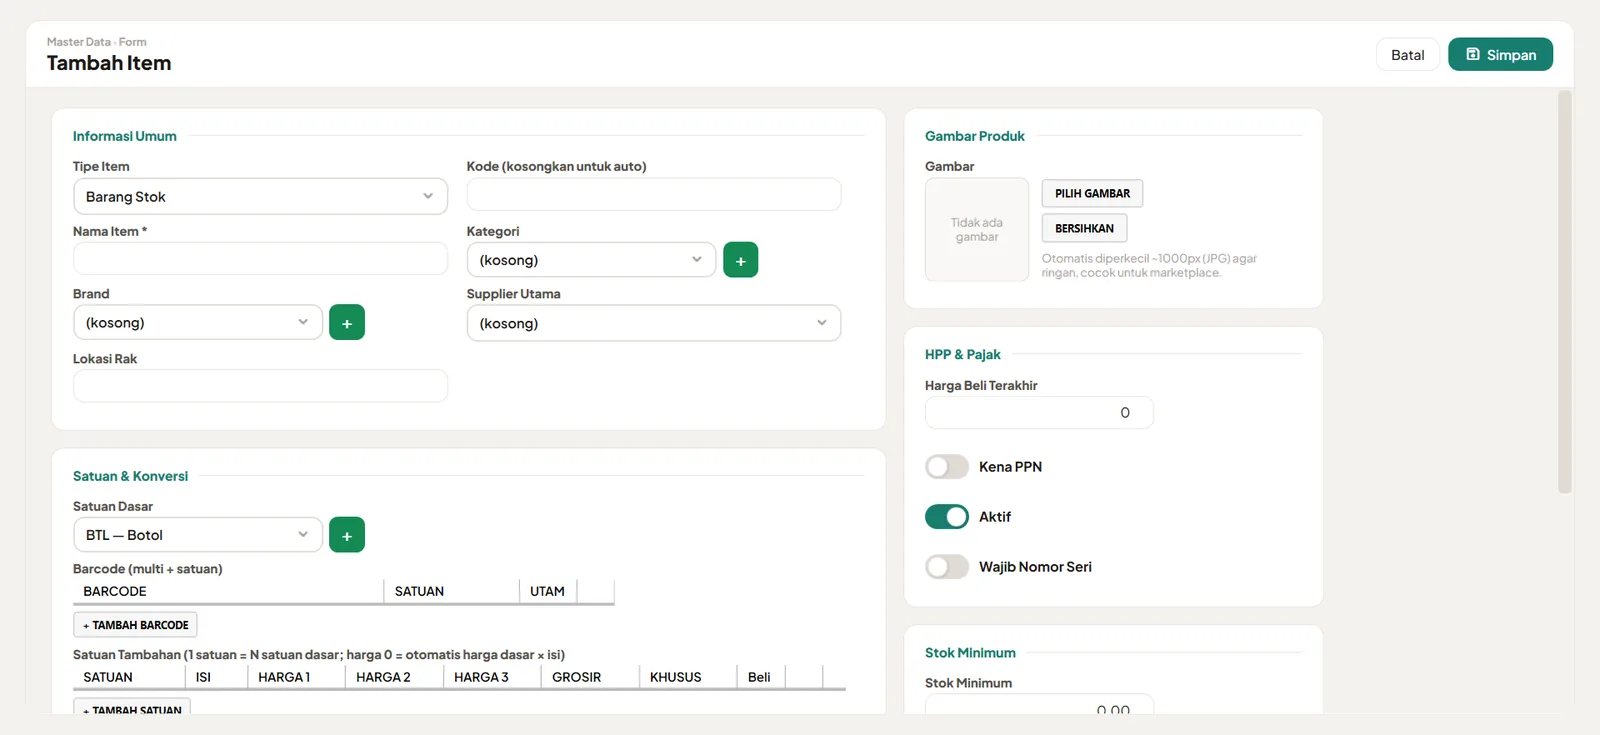Disable the Aktif switch

coord(947,517)
